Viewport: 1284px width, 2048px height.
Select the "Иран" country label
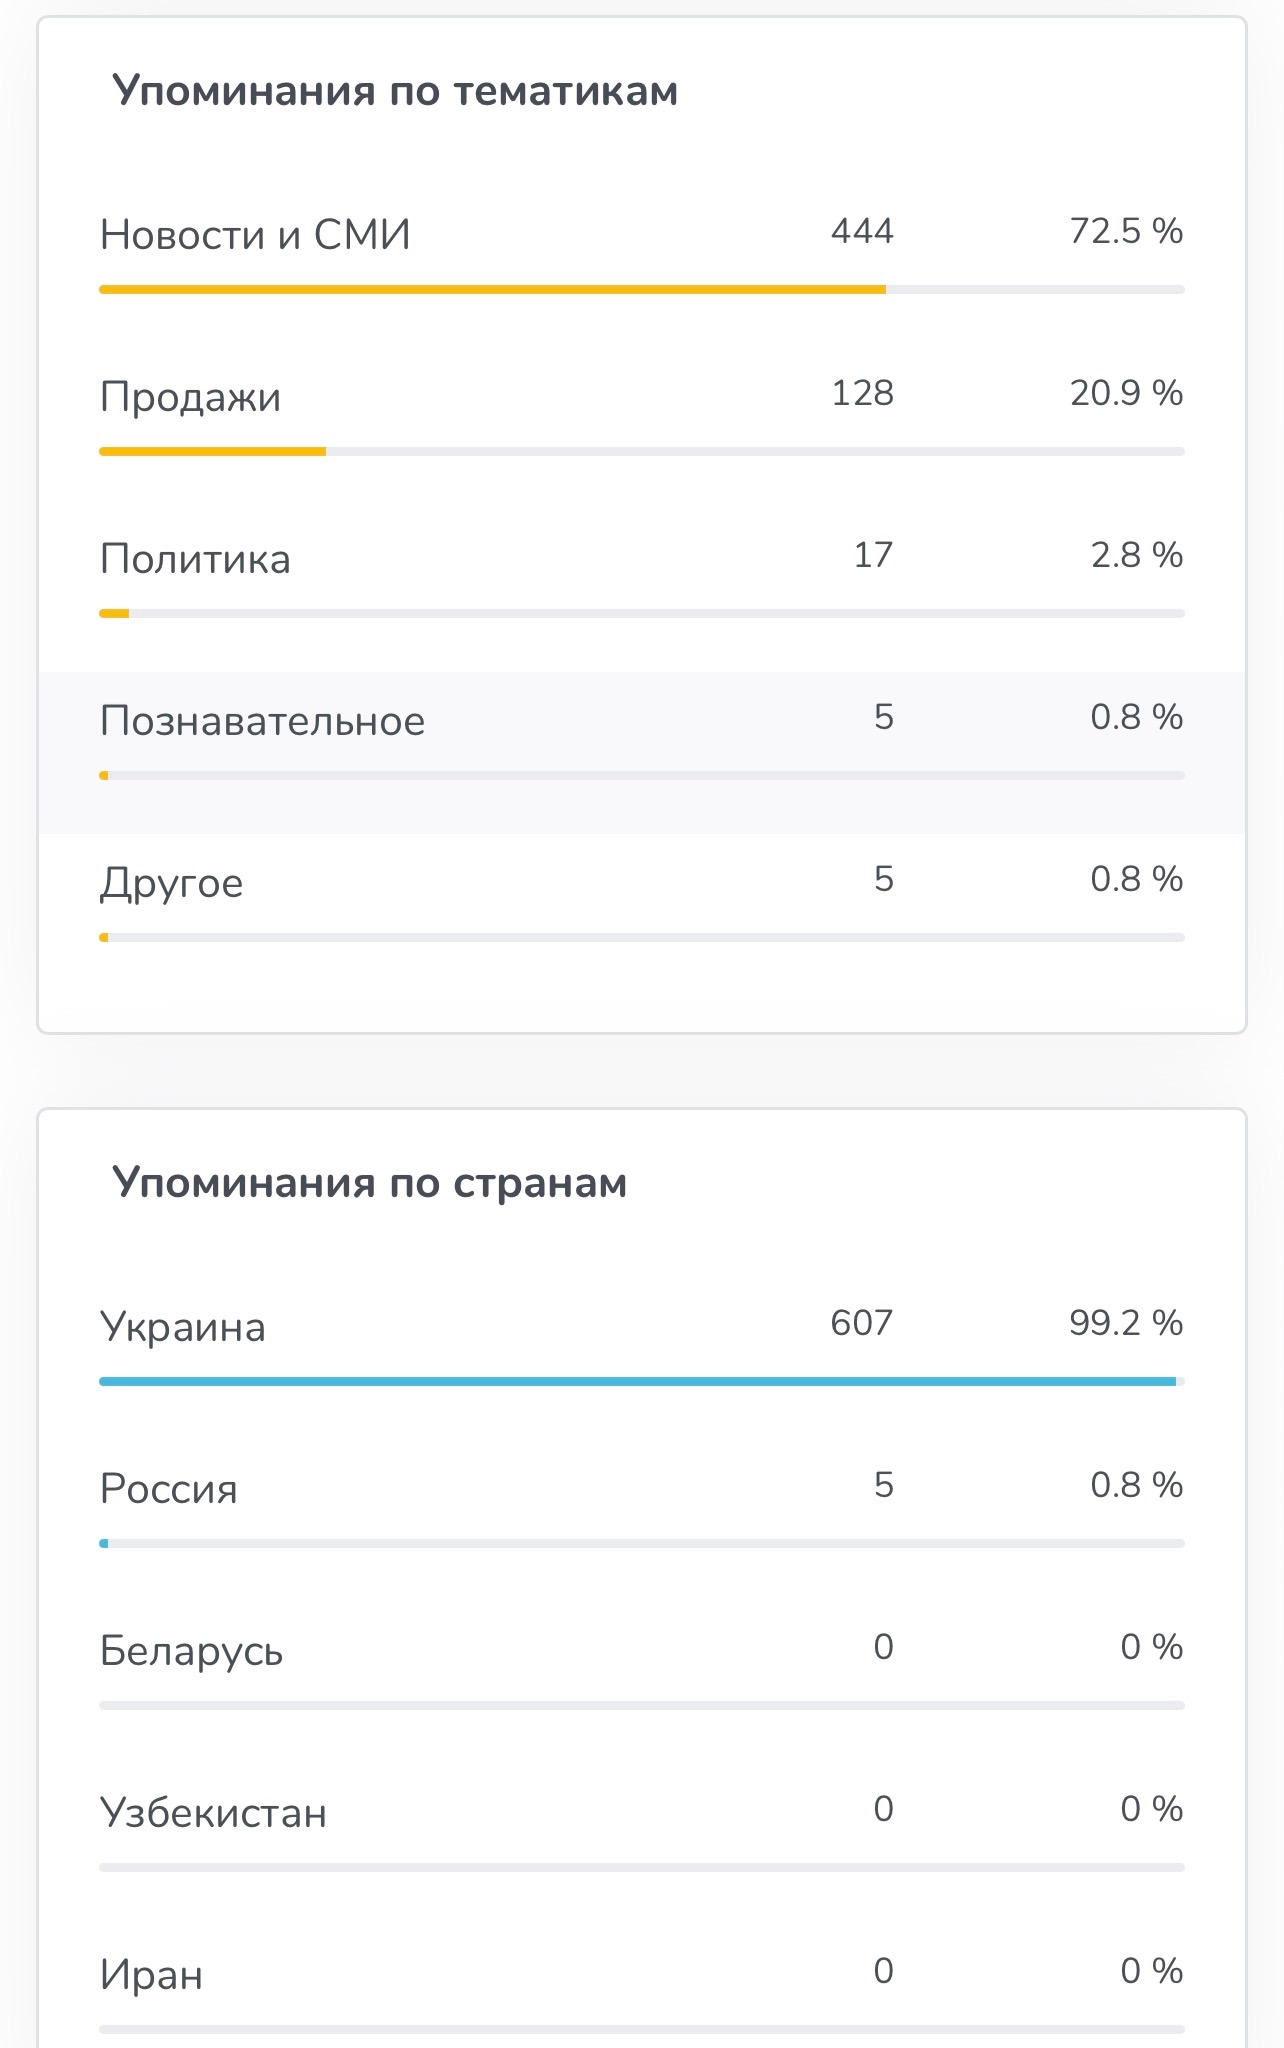click(151, 1975)
